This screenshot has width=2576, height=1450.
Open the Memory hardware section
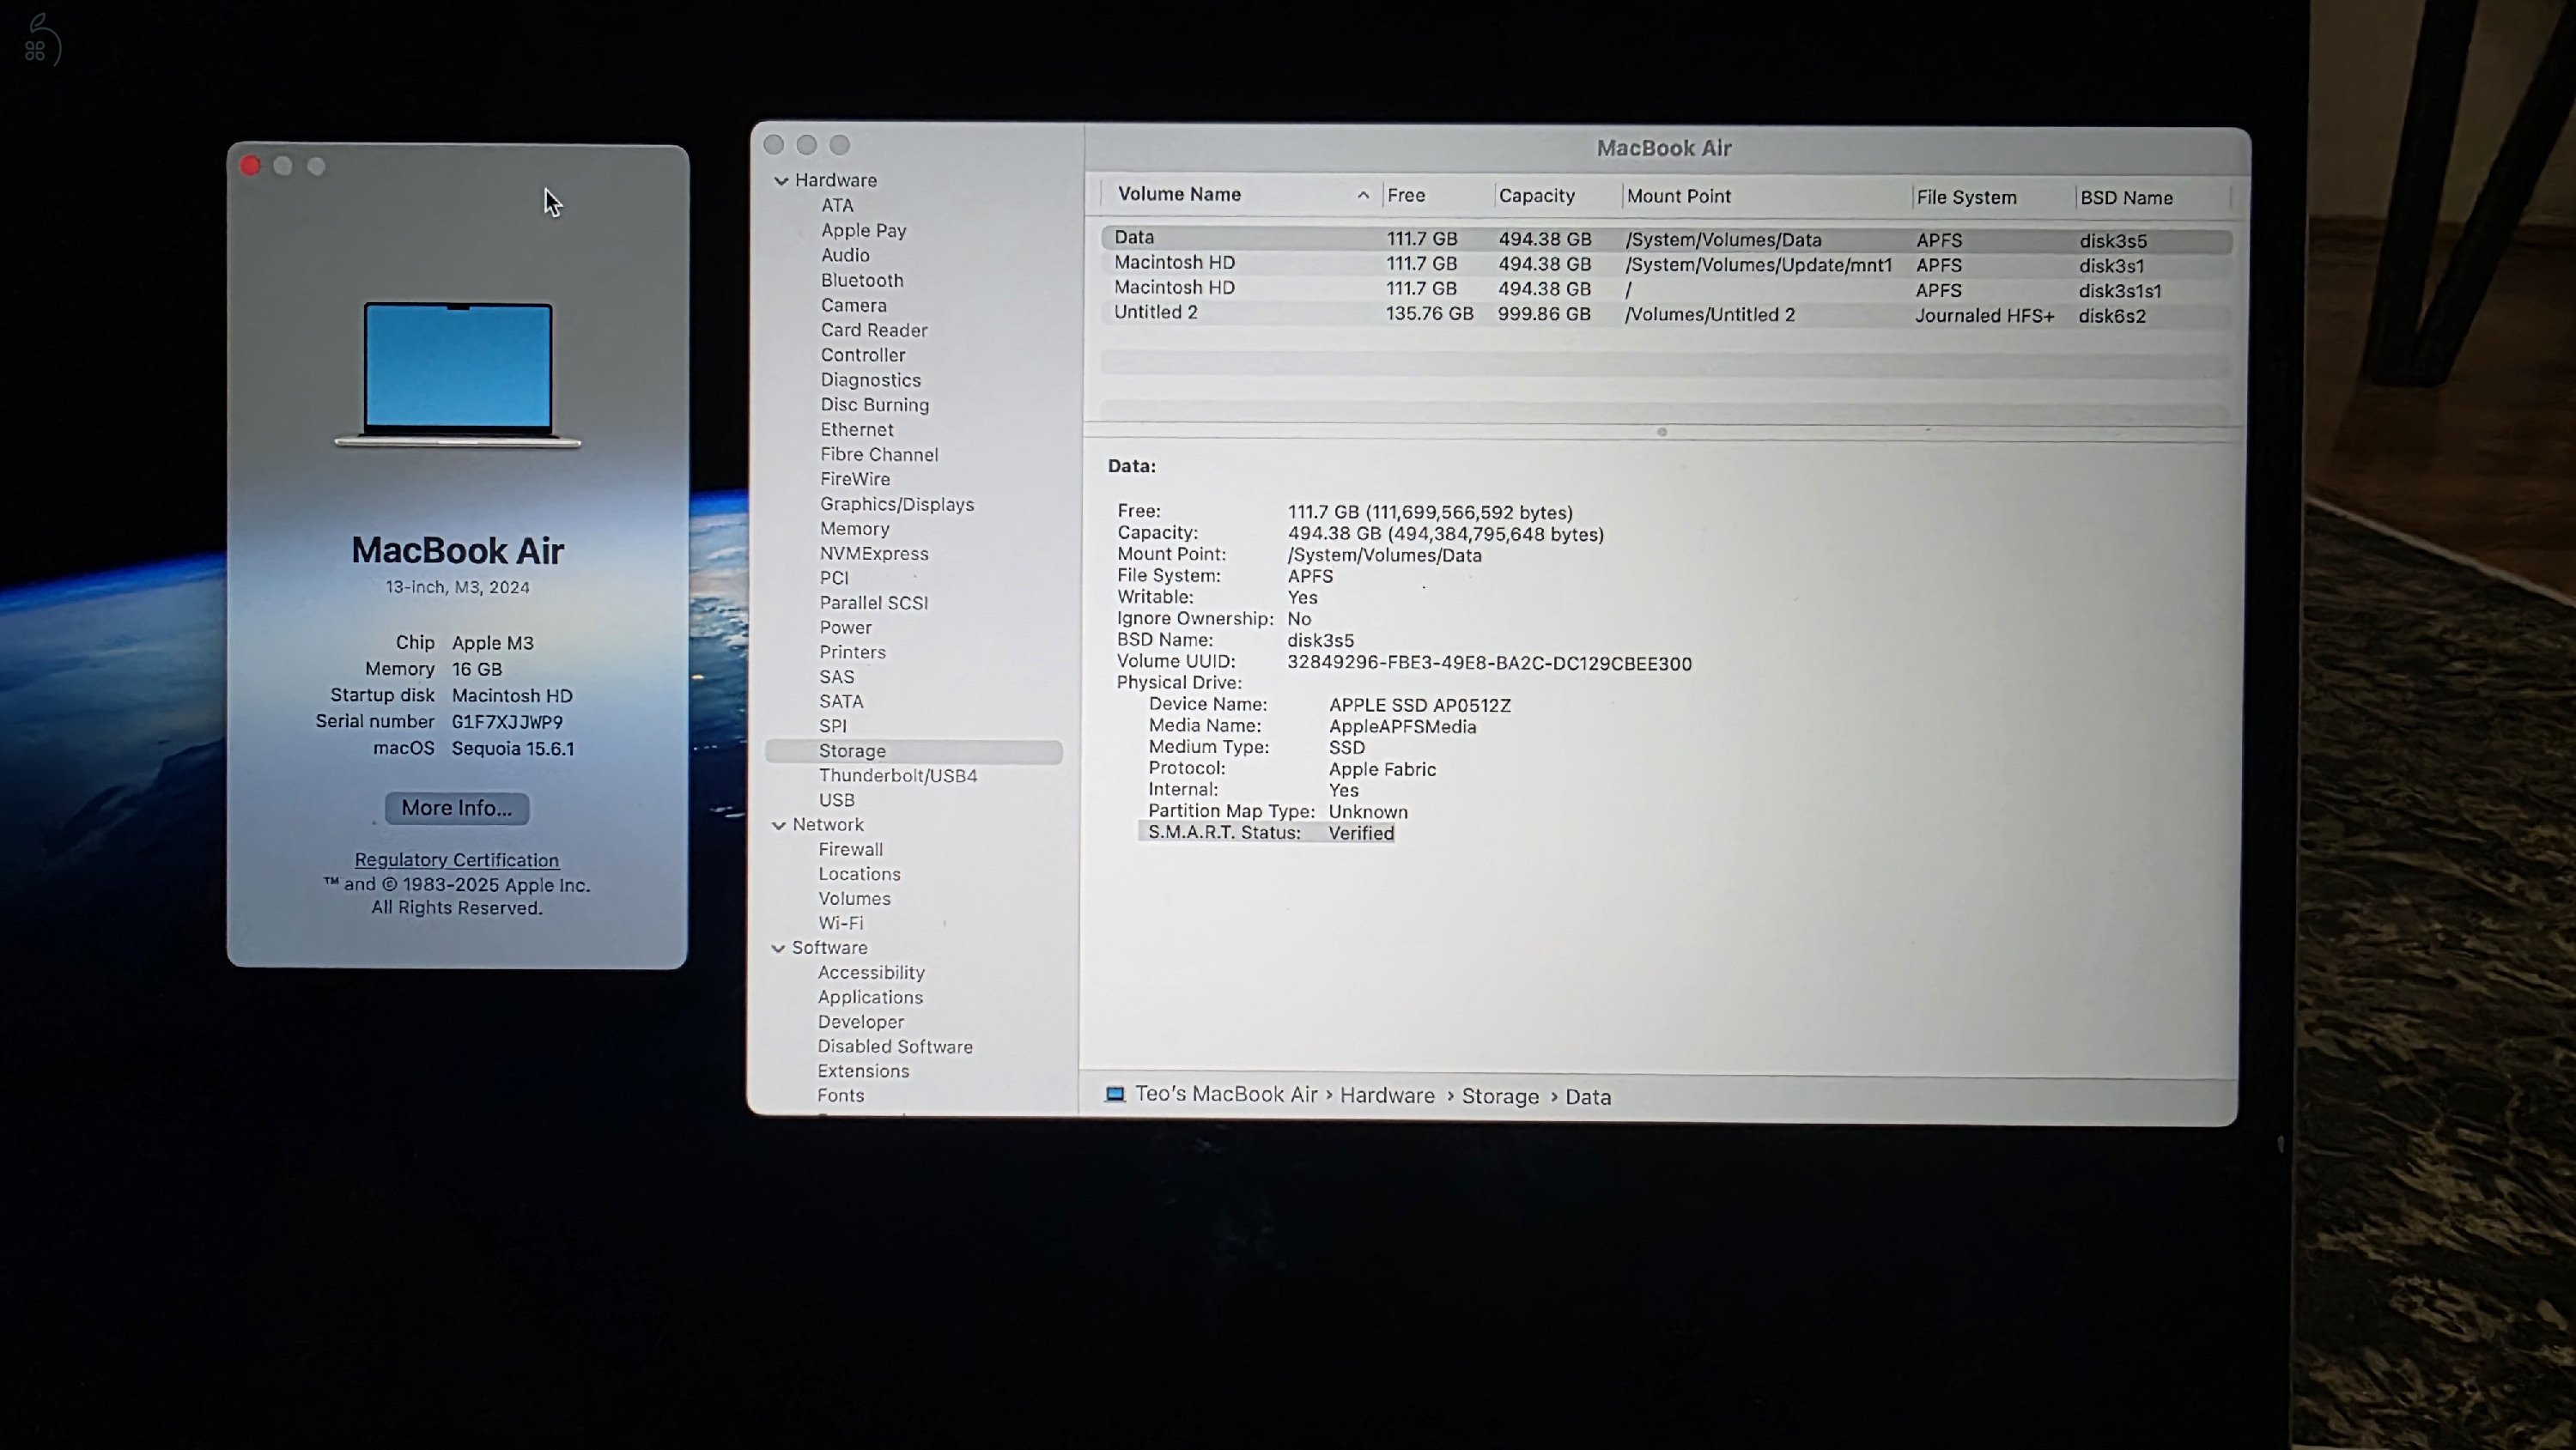[x=854, y=528]
